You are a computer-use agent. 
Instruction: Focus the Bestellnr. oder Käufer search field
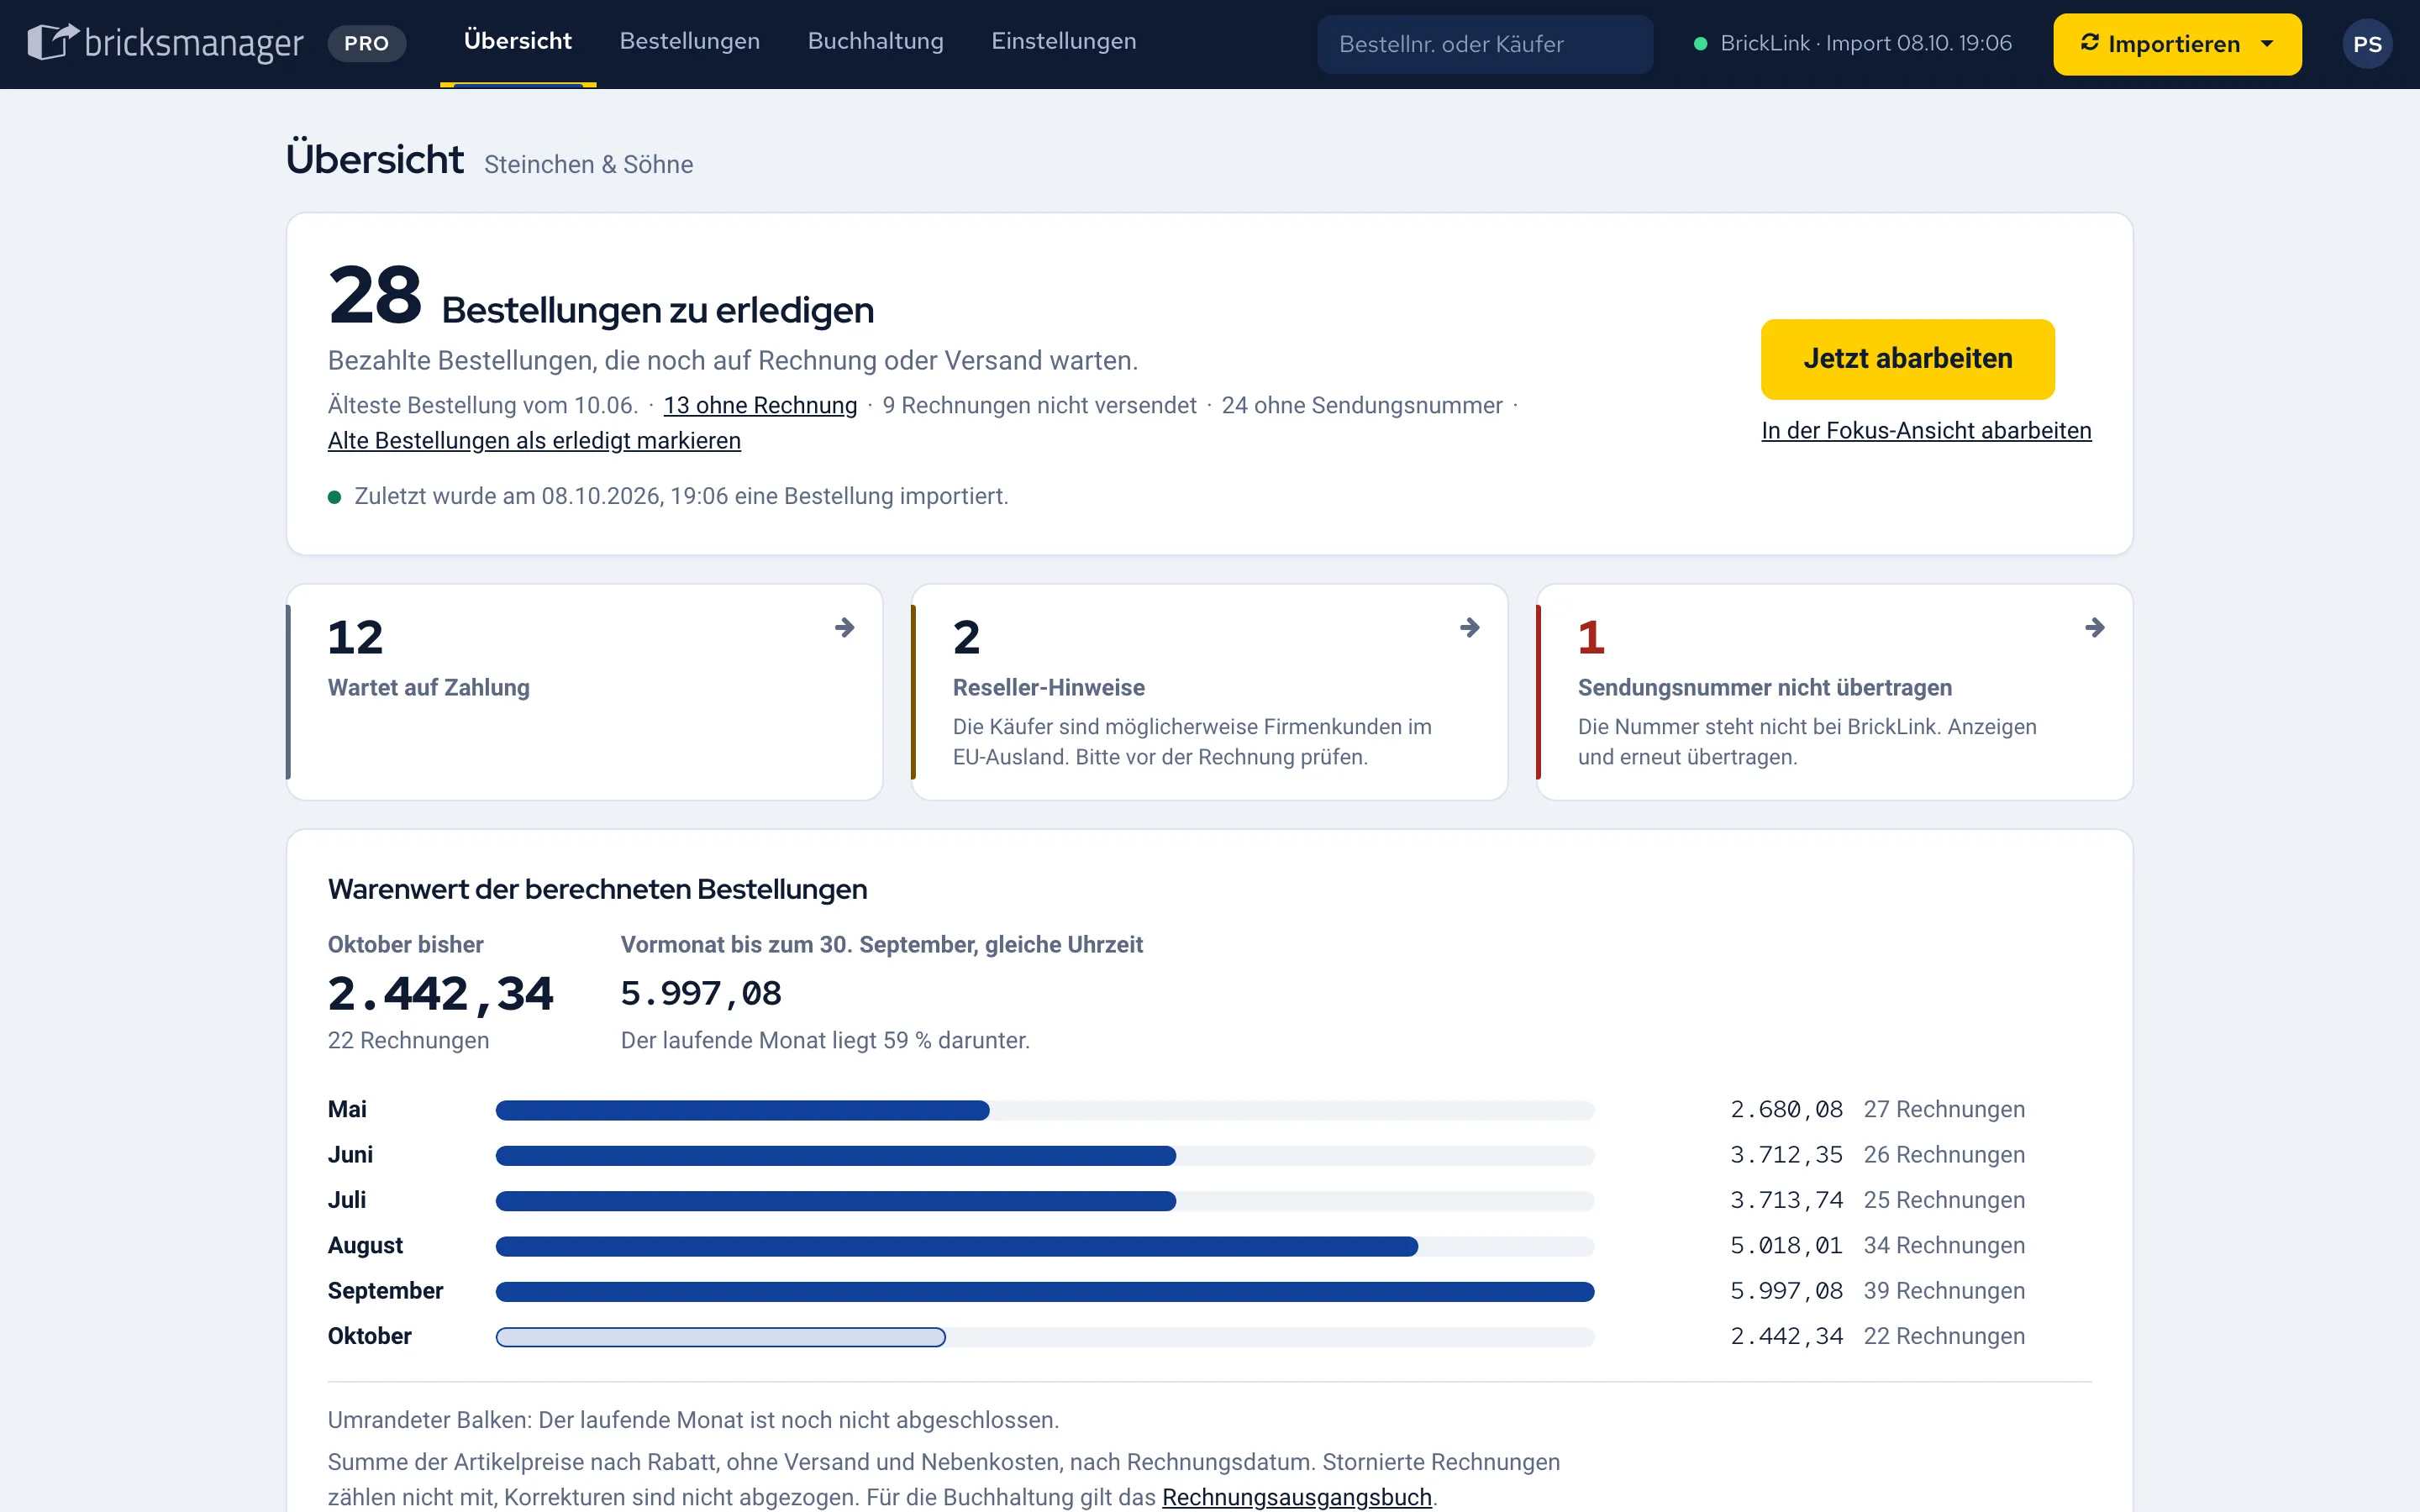[x=1485, y=44]
